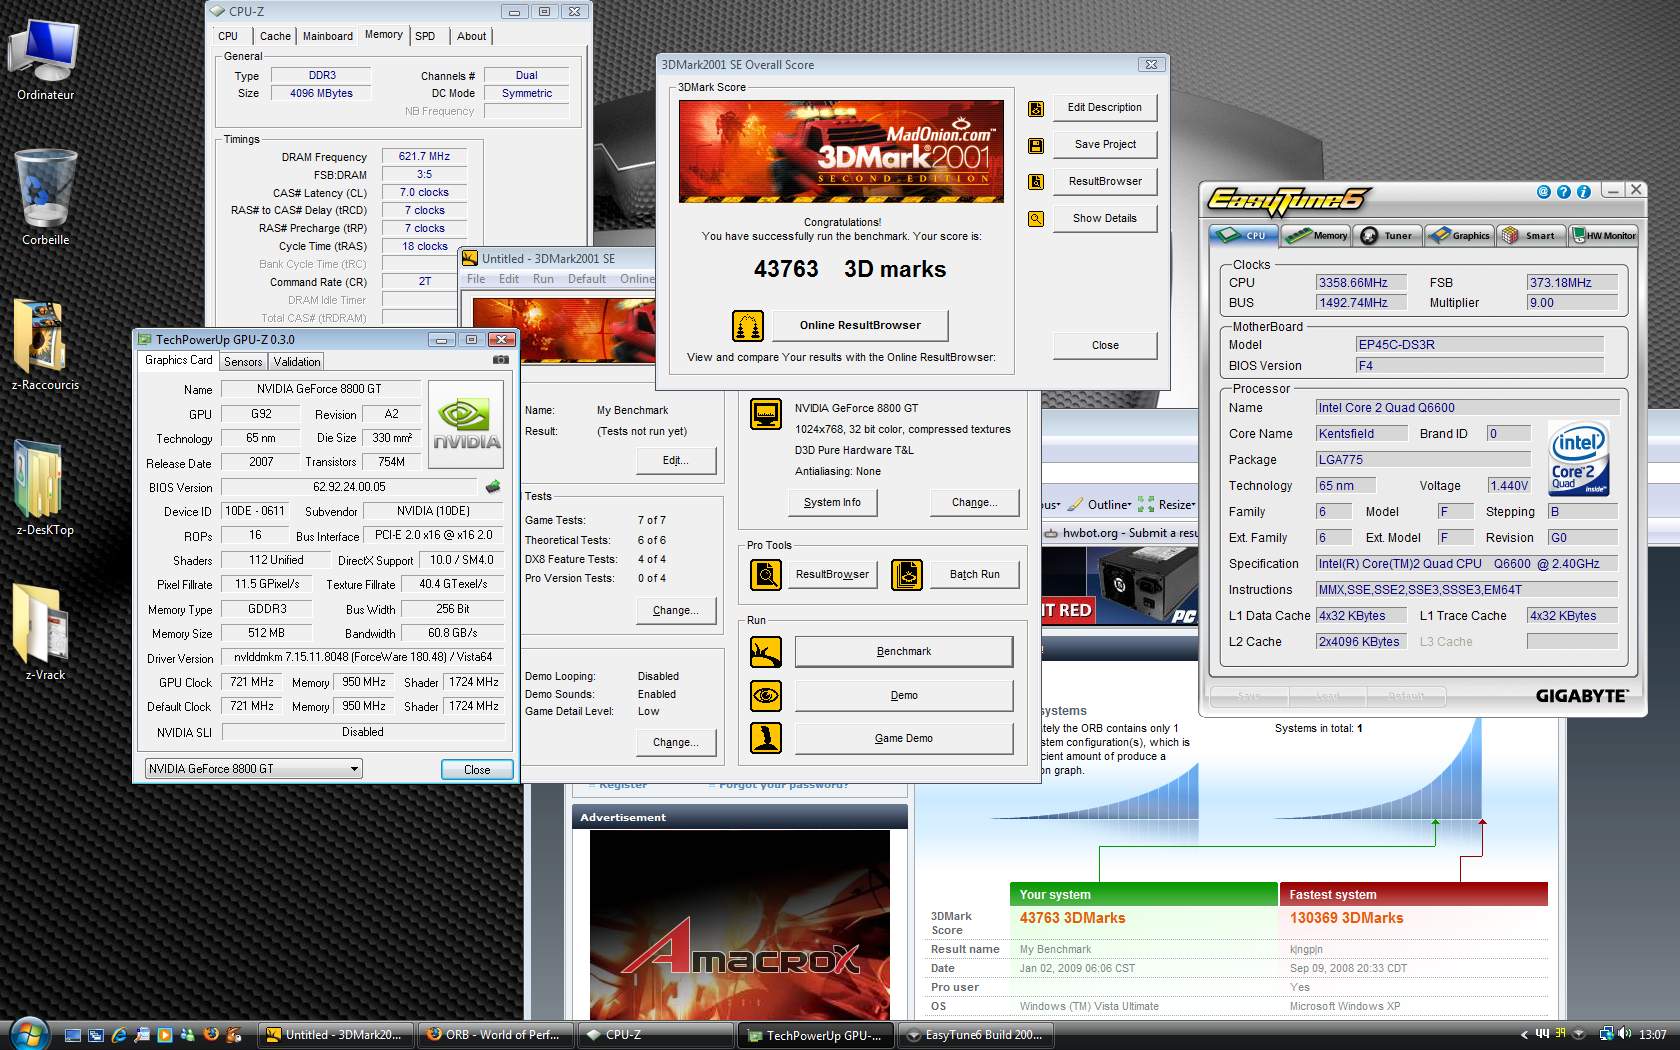
Task: Click the EasyTune6 email @ icon
Action: point(1543,192)
